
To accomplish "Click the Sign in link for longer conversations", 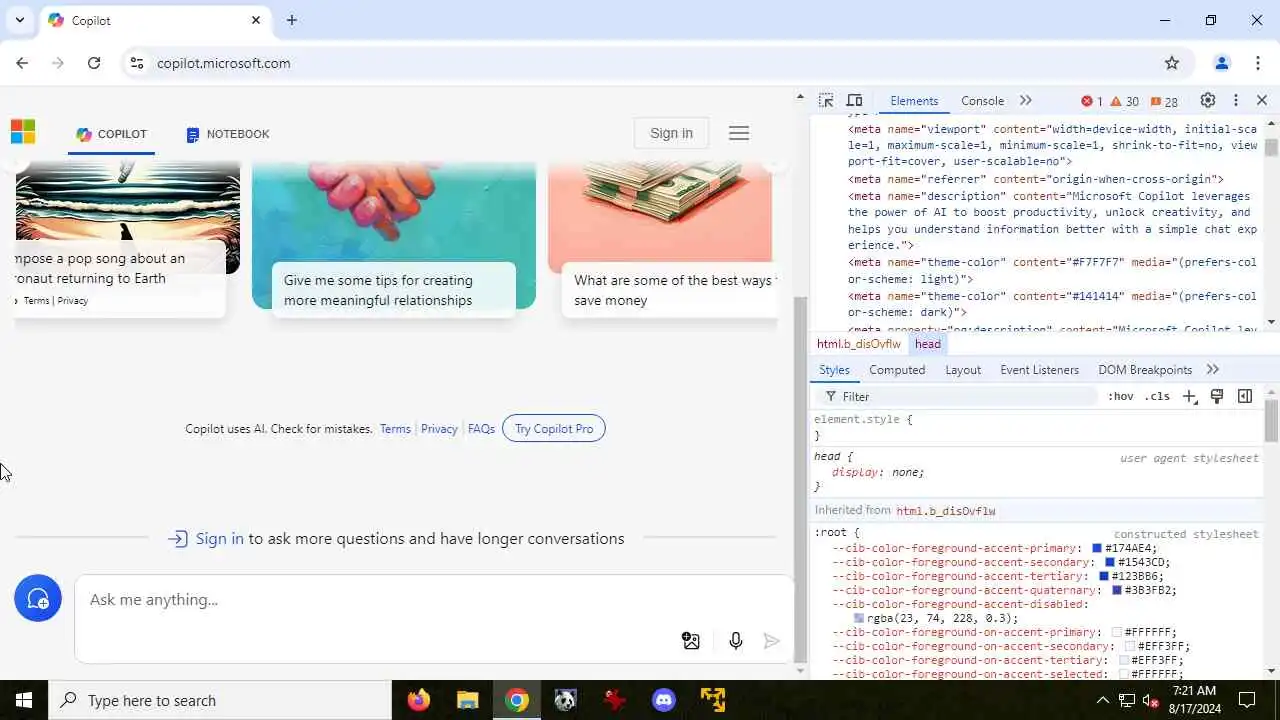I will pos(219,539).
